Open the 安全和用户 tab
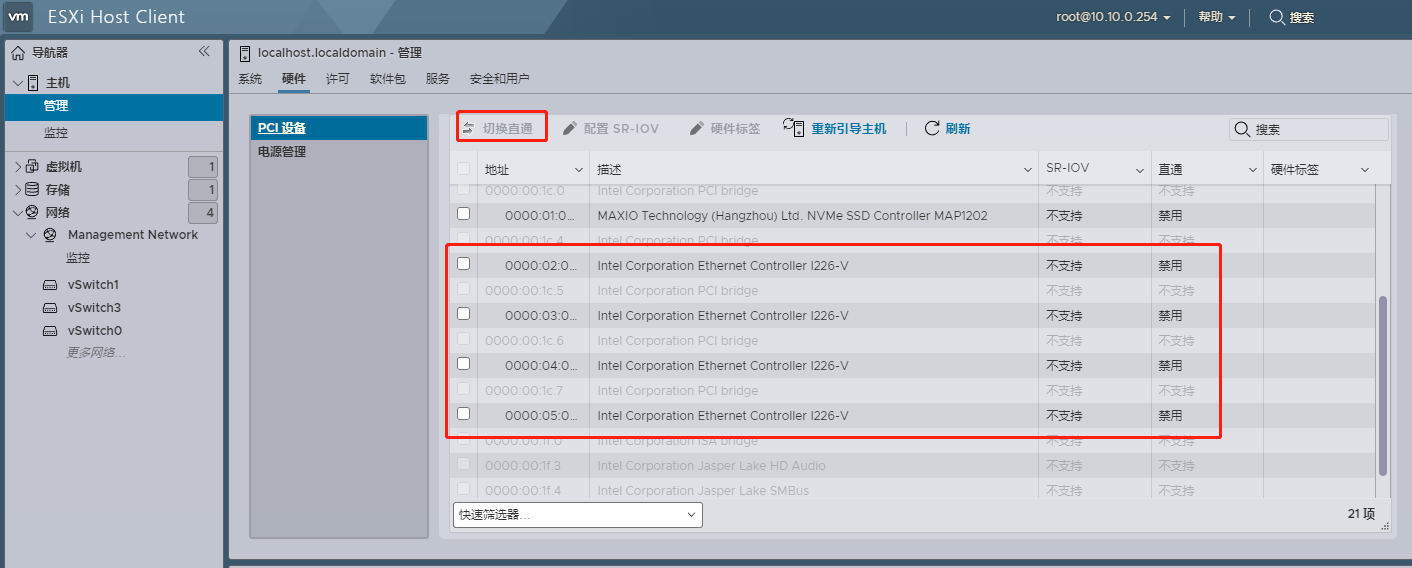This screenshot has height=568, width=1412. (499, 79)
